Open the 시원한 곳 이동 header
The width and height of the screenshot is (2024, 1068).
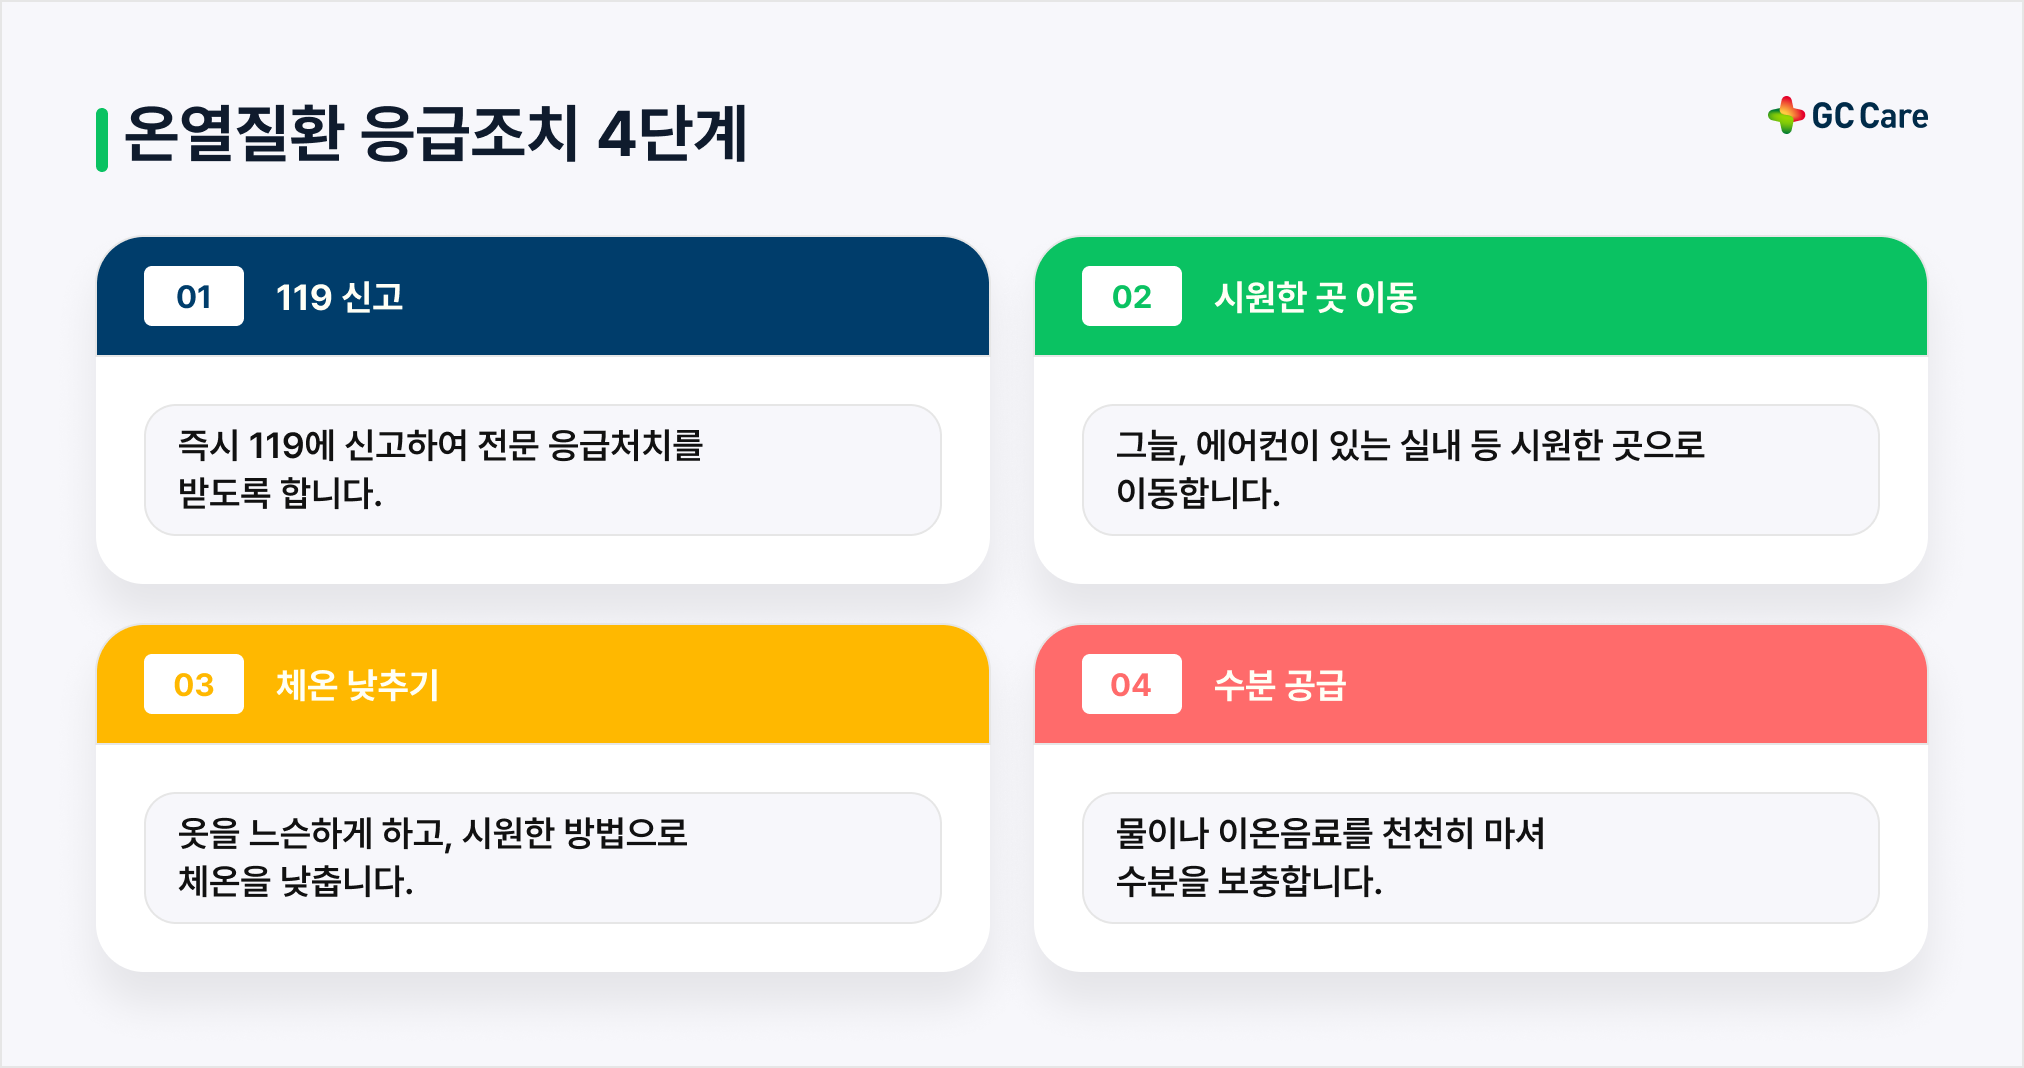[x=1315, y=297]
